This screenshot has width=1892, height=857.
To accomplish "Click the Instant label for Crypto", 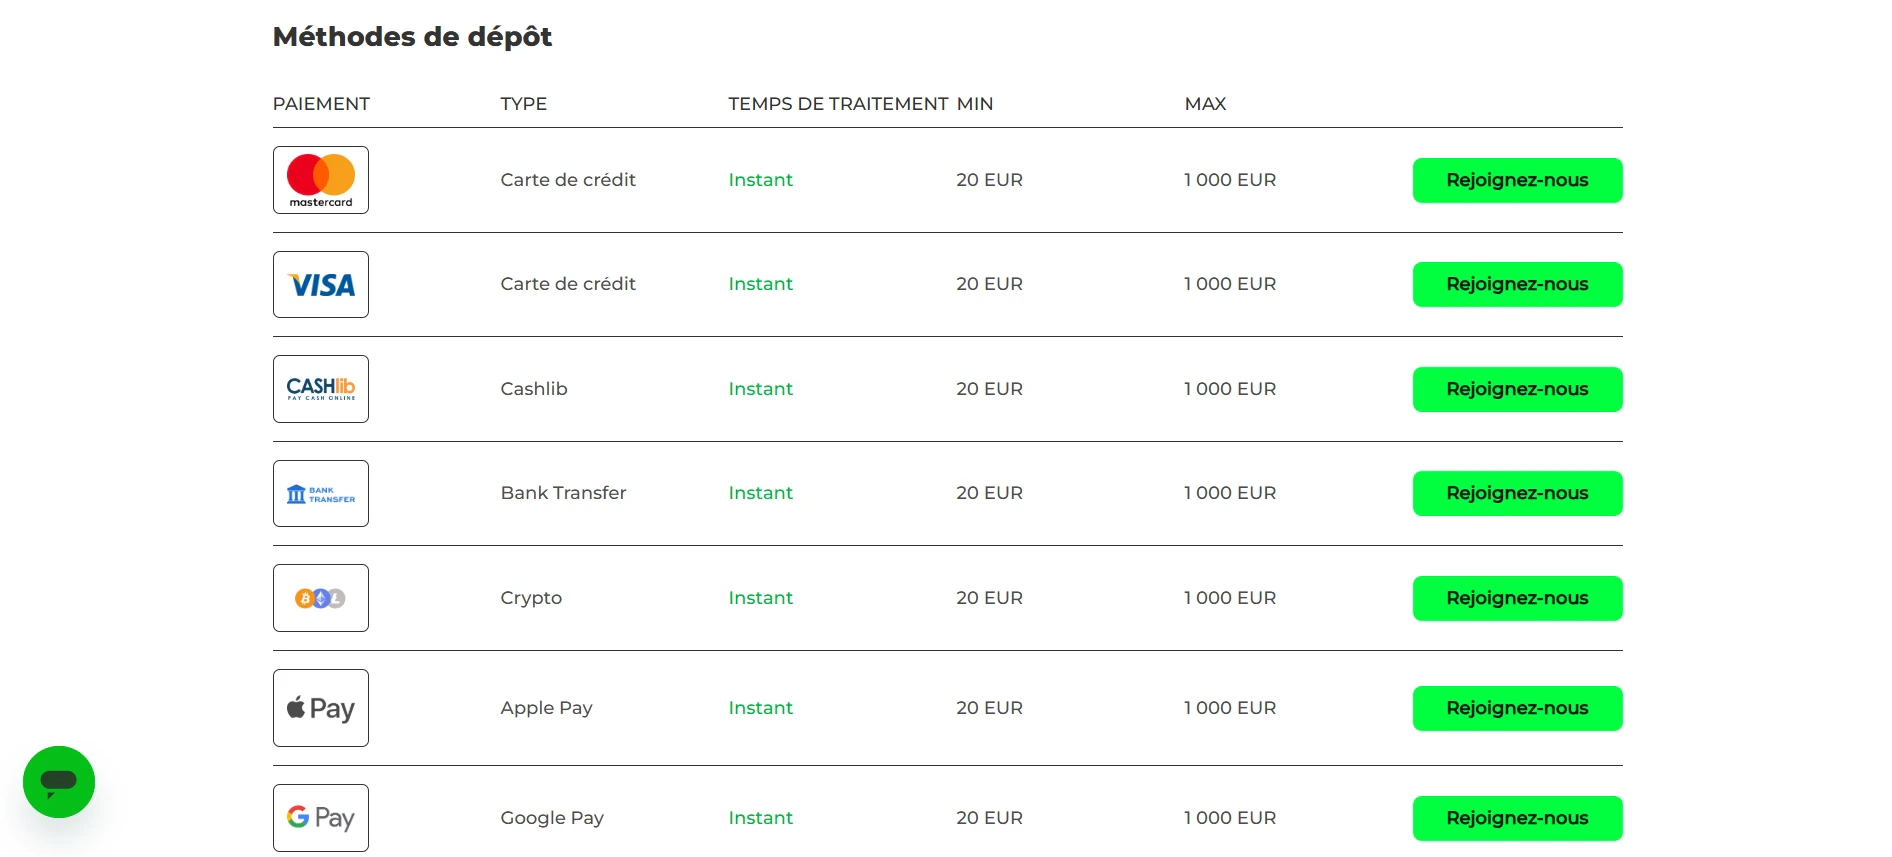I will pyautogui.click(x=760, y=598).
